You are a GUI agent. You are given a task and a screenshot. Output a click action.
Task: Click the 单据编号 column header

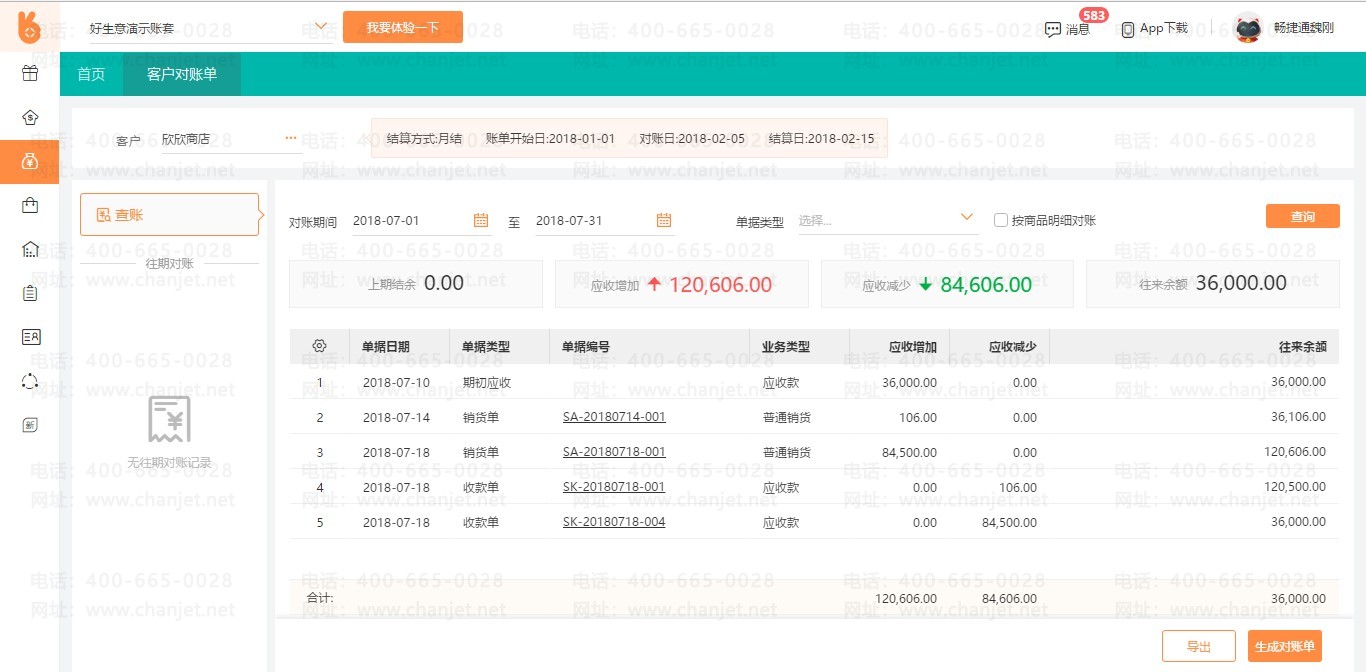click(x=586, y=347)
